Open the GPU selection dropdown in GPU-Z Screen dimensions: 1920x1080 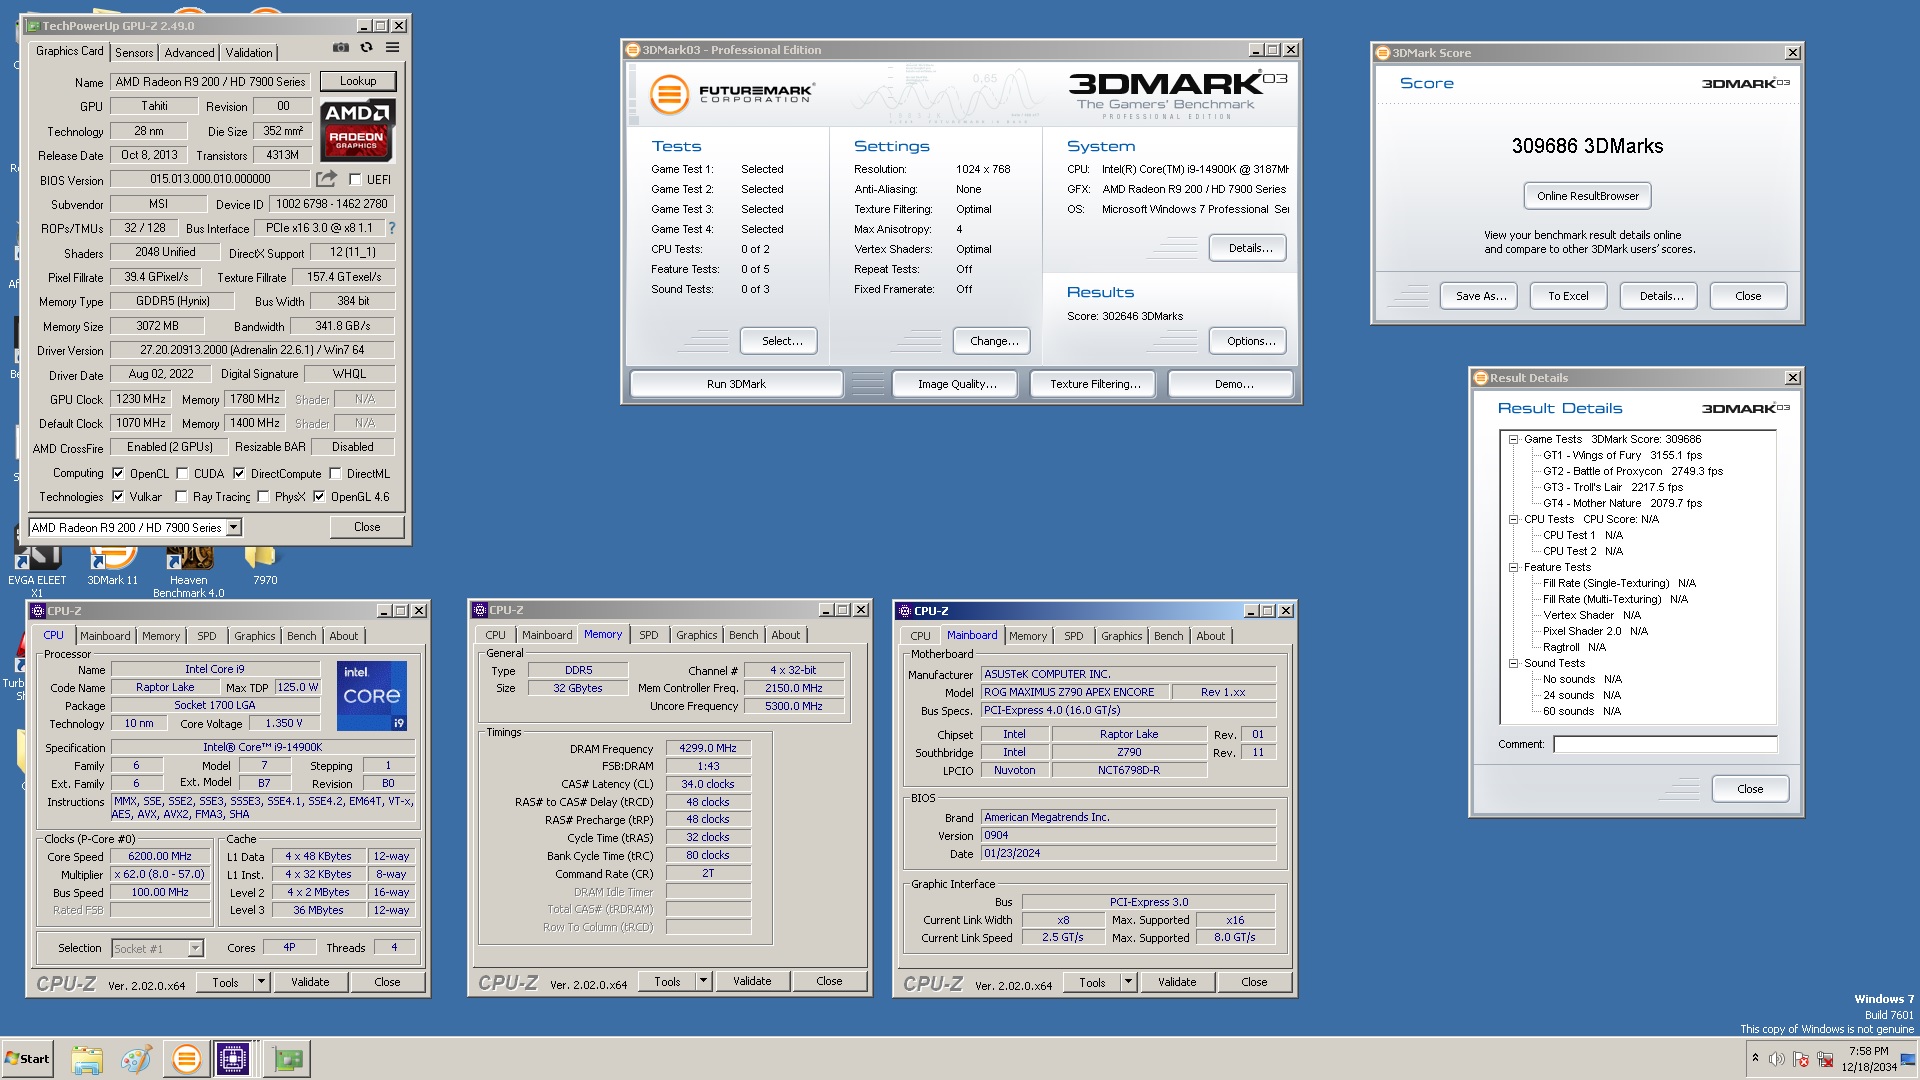233,528
